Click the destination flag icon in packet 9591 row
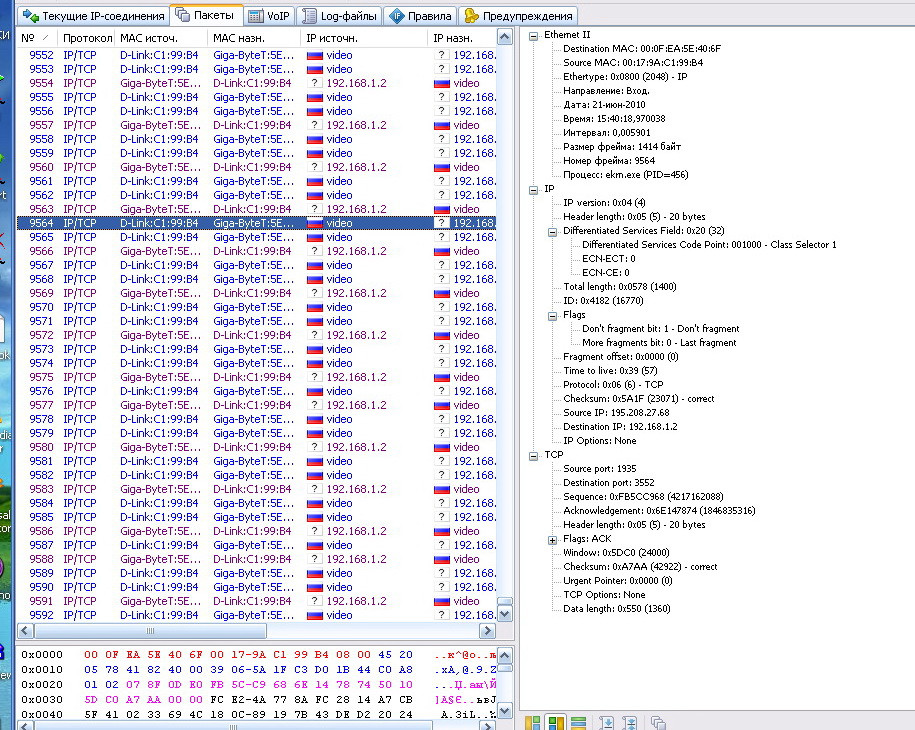 point(442,602)
